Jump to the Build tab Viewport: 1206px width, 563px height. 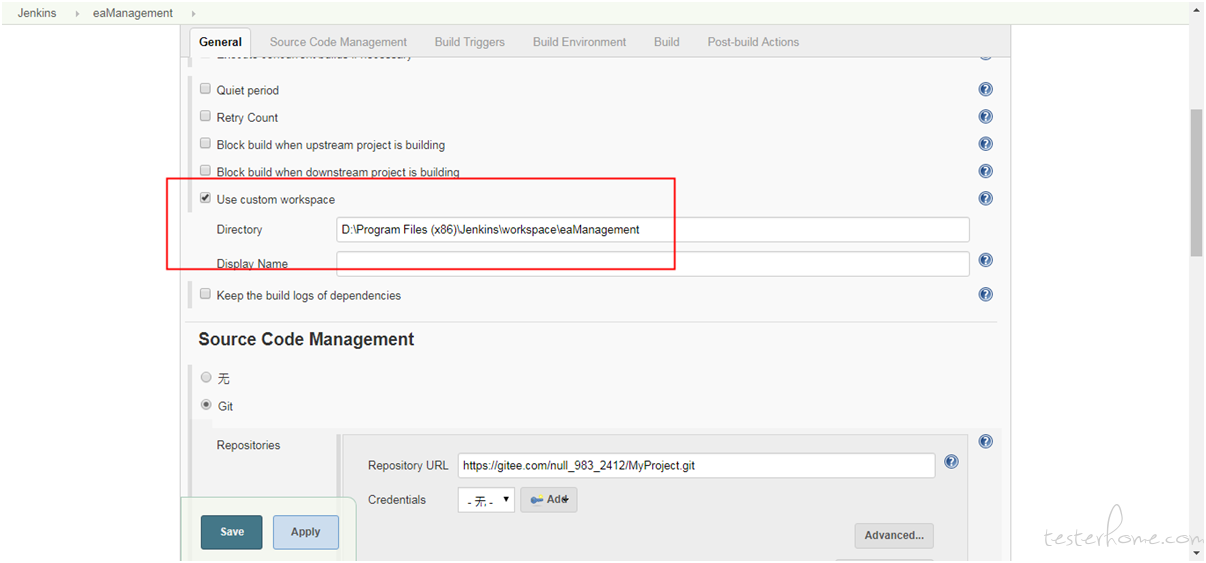coord(666,42)
